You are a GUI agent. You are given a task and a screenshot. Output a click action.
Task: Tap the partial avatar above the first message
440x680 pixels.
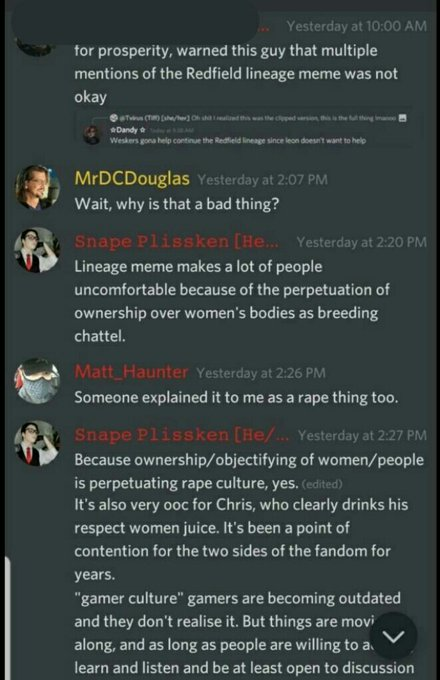point(35,48)
